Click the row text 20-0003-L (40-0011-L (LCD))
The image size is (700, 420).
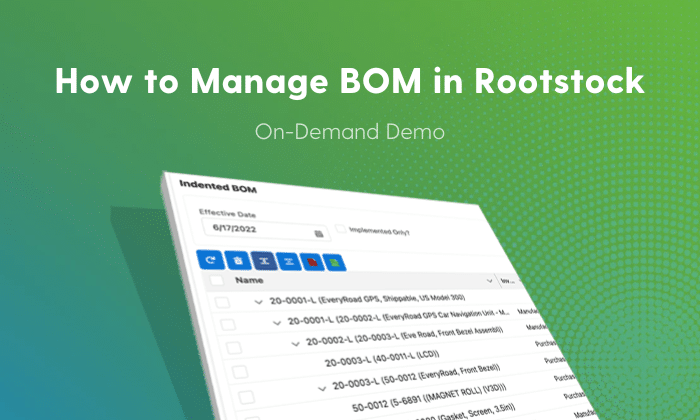pos(382,358)
